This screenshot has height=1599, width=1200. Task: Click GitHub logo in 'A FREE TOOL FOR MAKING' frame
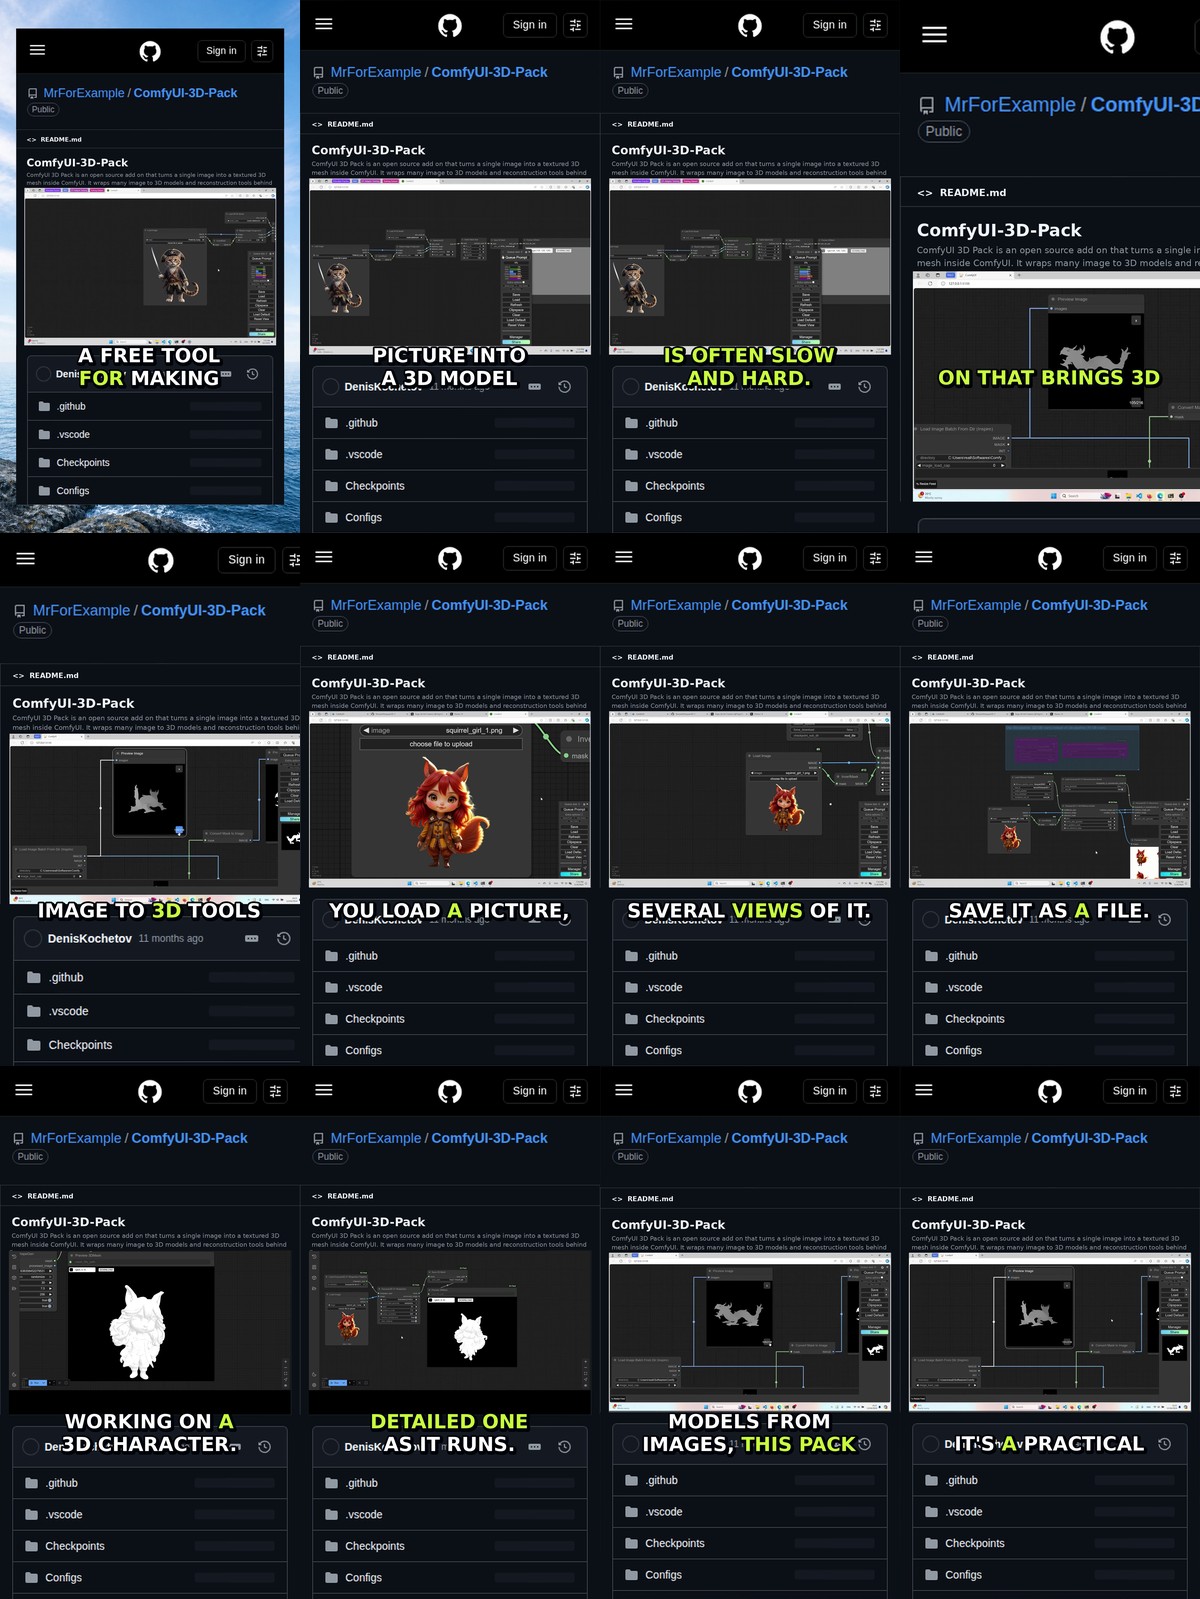tap(150, 51)
